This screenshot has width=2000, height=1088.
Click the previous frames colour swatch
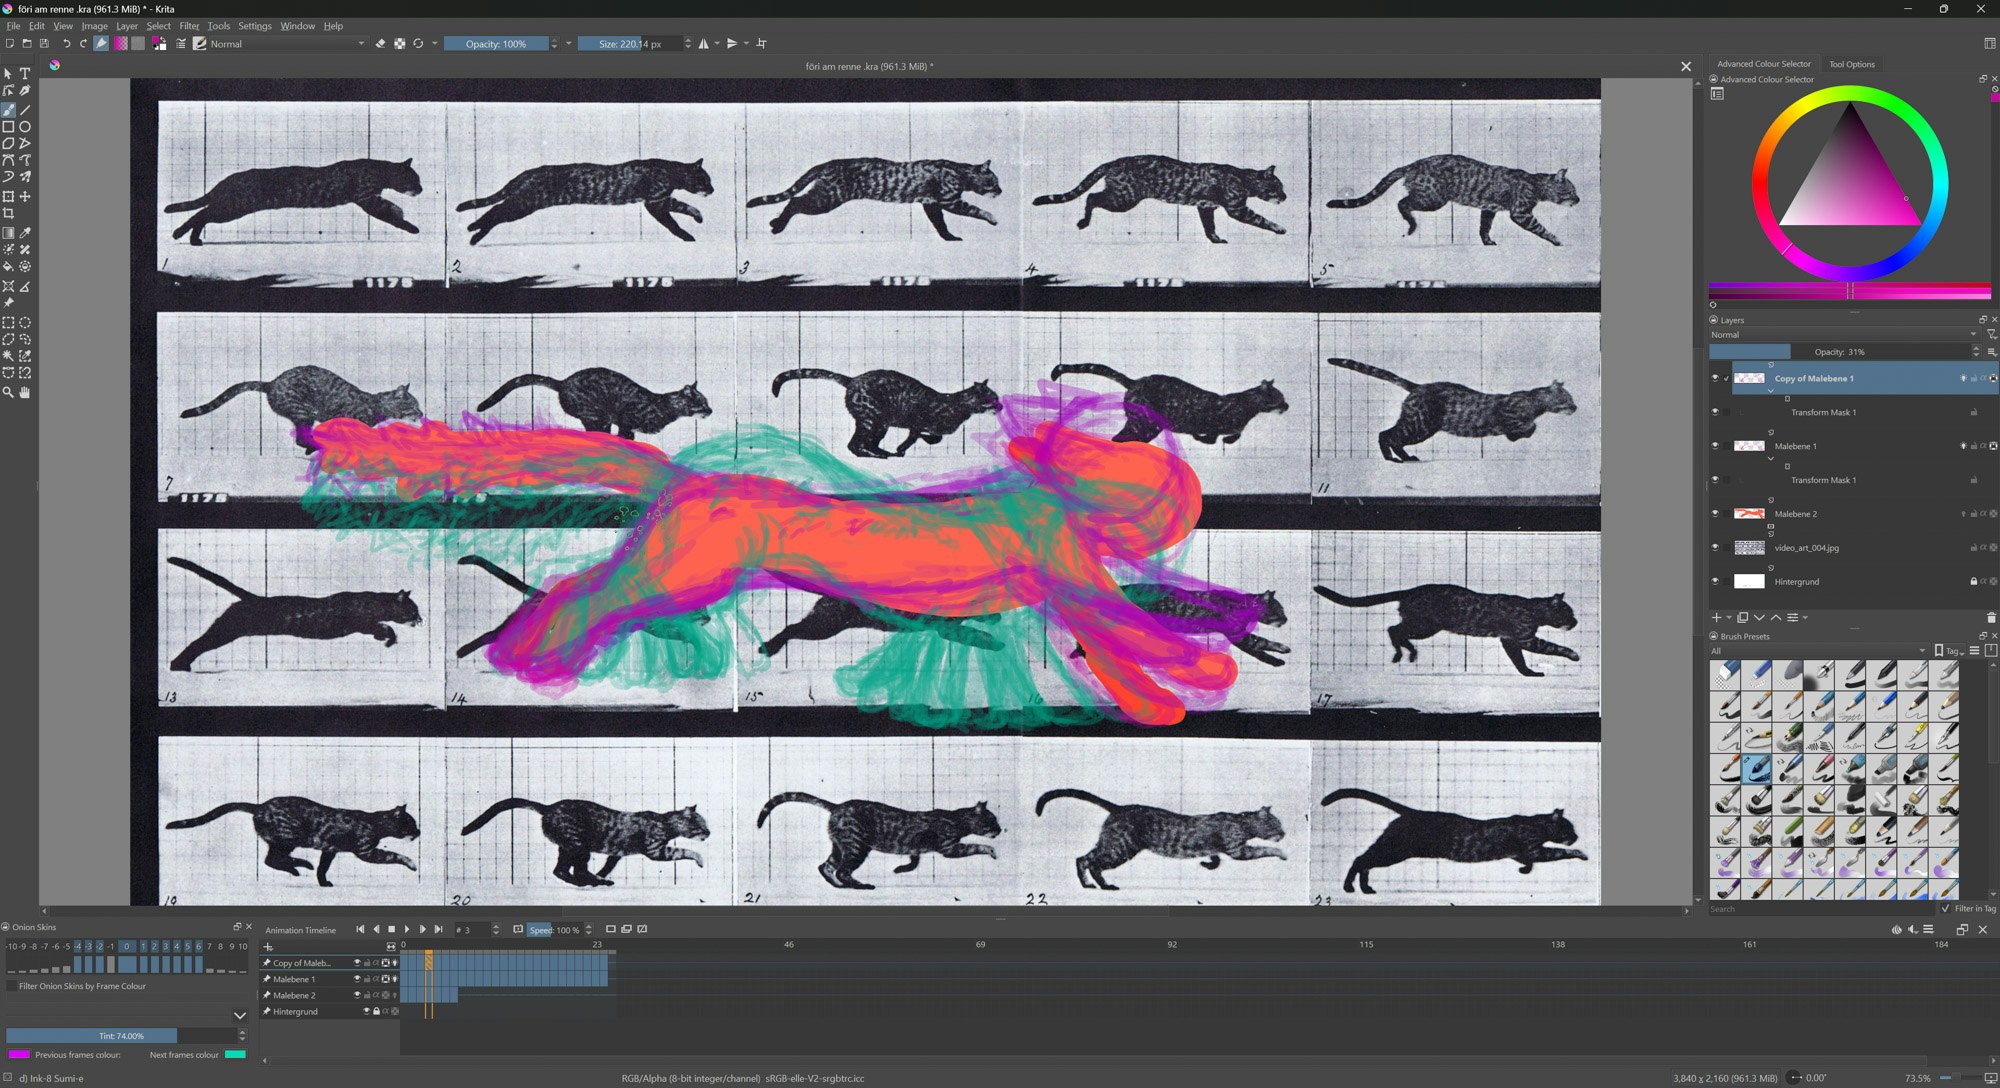pos(19,1054)
